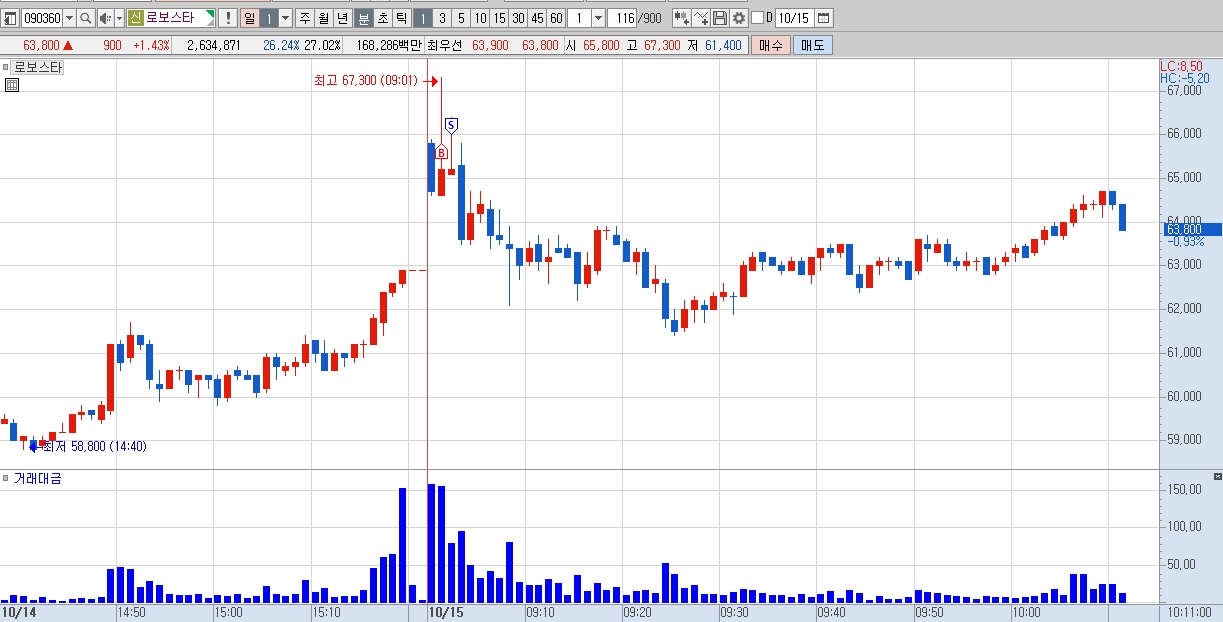
Task: Switch to the 일 (daily) chart period
Action: click(x=249, y=18)
